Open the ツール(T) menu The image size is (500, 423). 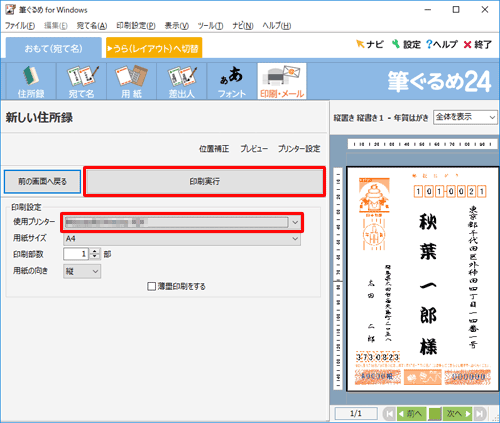coord(210,26)
